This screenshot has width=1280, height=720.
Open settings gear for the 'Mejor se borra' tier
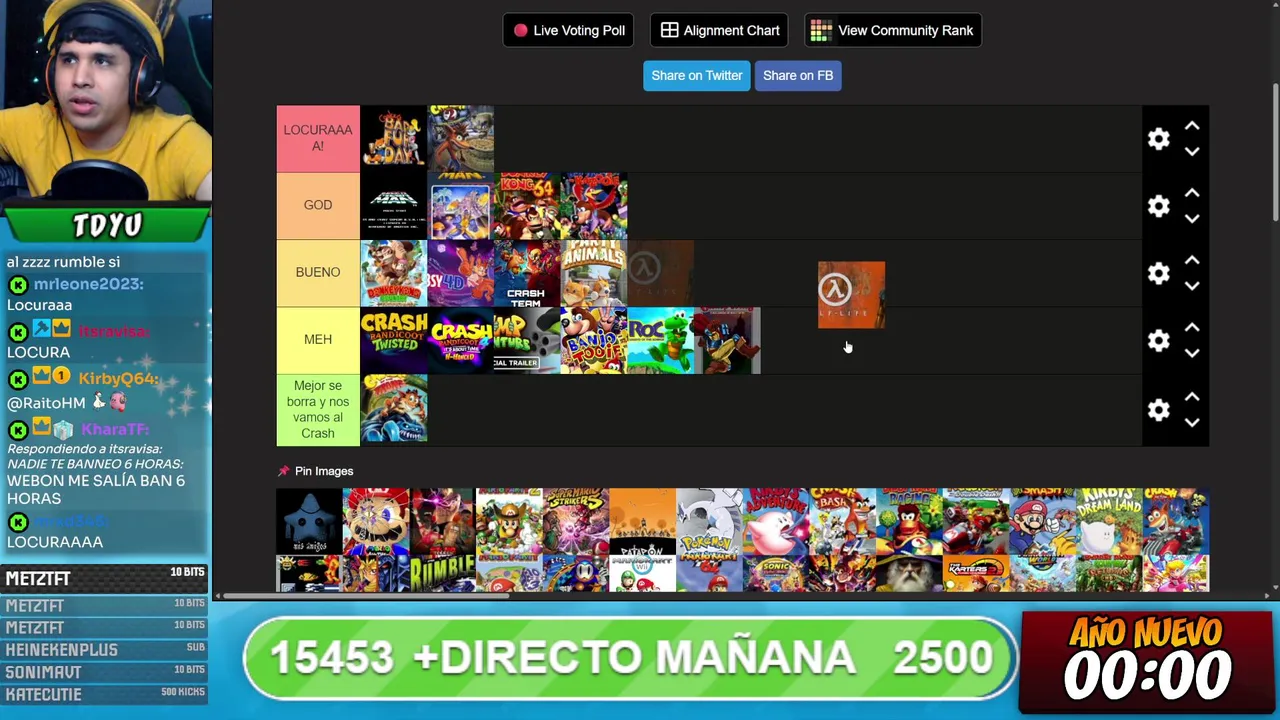1158,410
